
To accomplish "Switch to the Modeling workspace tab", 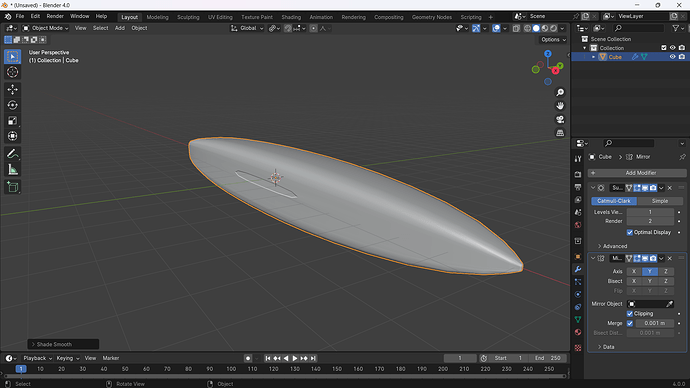I will click(158, 17).
